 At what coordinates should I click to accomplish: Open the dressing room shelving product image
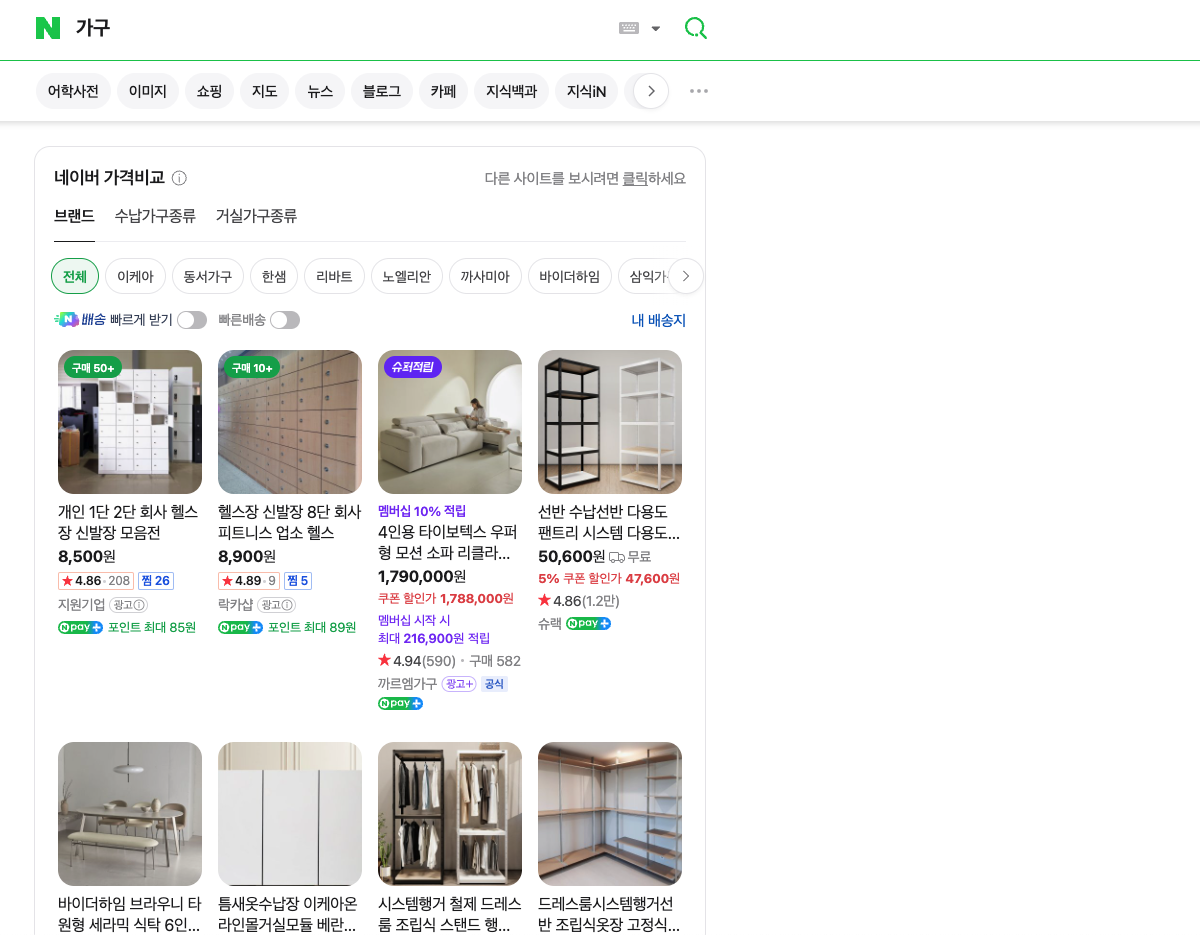(610, 814)
